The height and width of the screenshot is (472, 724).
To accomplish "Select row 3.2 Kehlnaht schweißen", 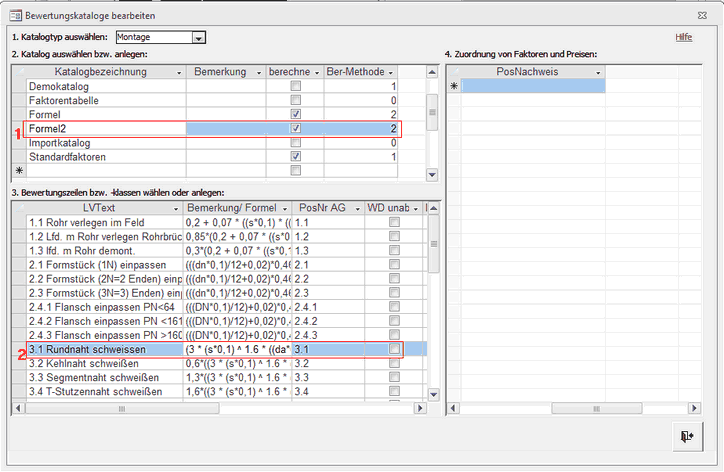I will click(x=100, y=364).
